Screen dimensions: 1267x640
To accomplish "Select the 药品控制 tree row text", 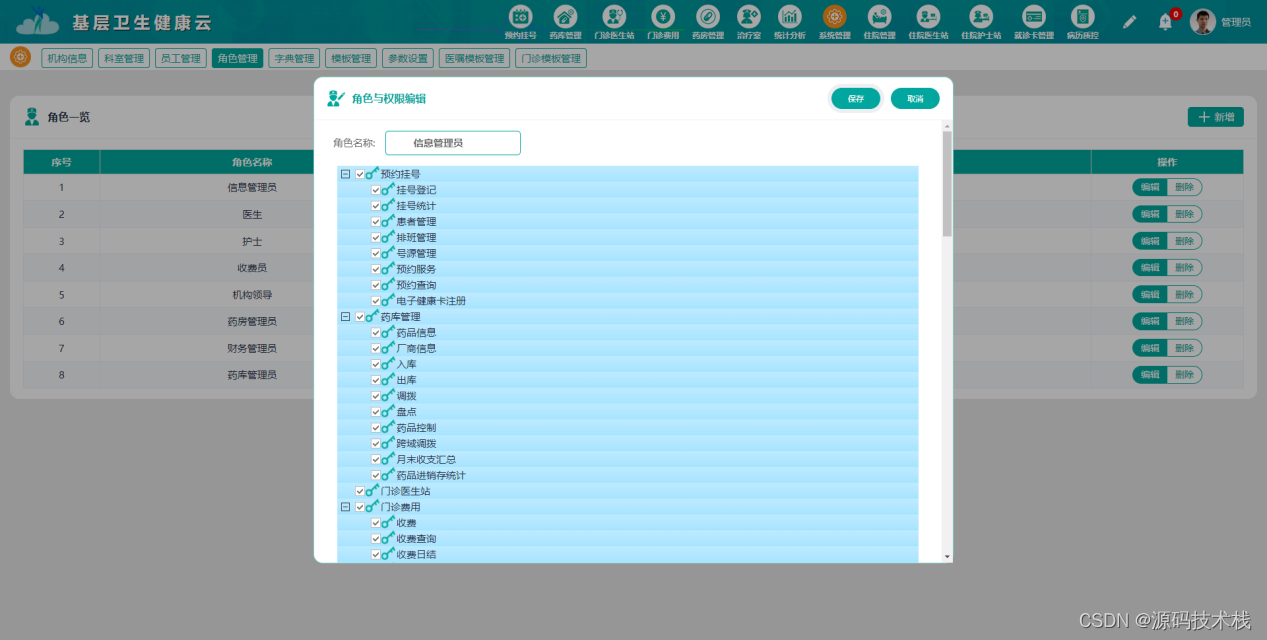I will pos(416,427).
